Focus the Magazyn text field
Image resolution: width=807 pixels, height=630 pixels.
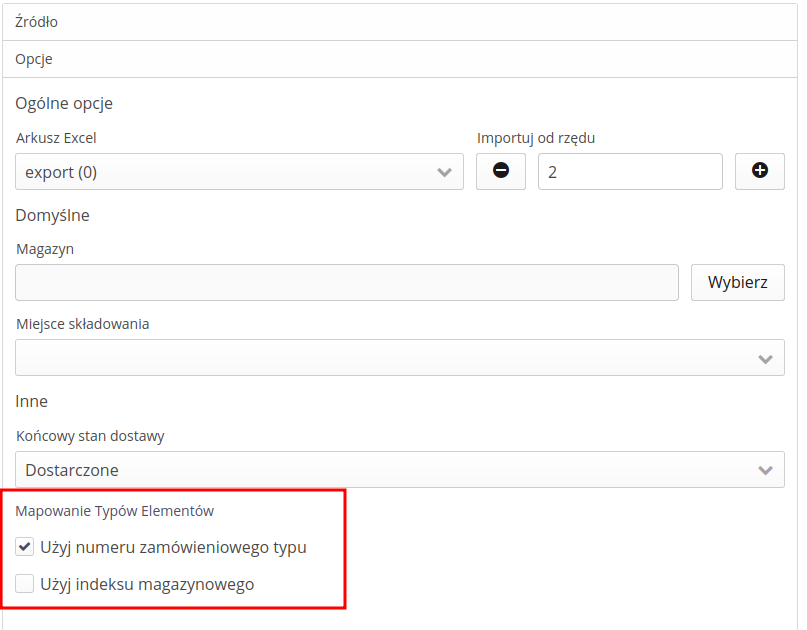pos(347,282)
